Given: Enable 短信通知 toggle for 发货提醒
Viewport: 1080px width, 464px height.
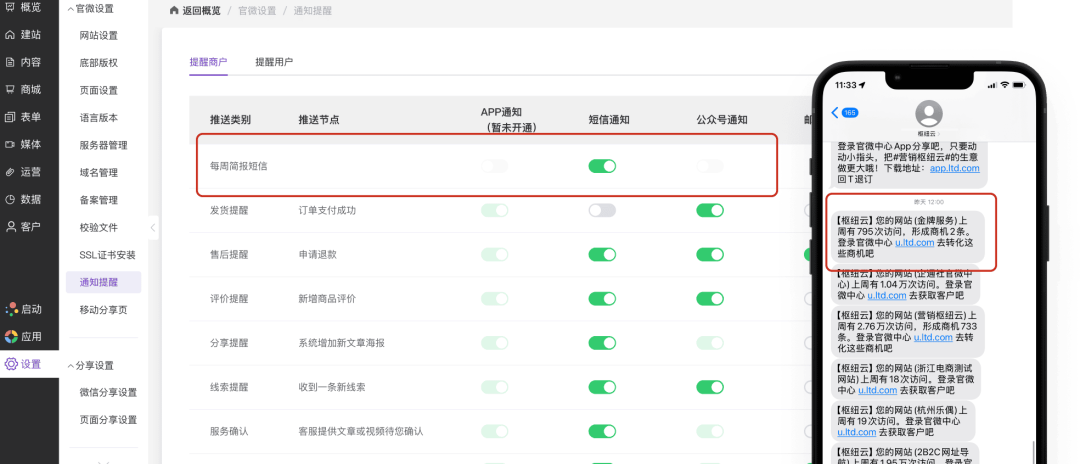Looking at the screenshot, I should coord(602,210).
